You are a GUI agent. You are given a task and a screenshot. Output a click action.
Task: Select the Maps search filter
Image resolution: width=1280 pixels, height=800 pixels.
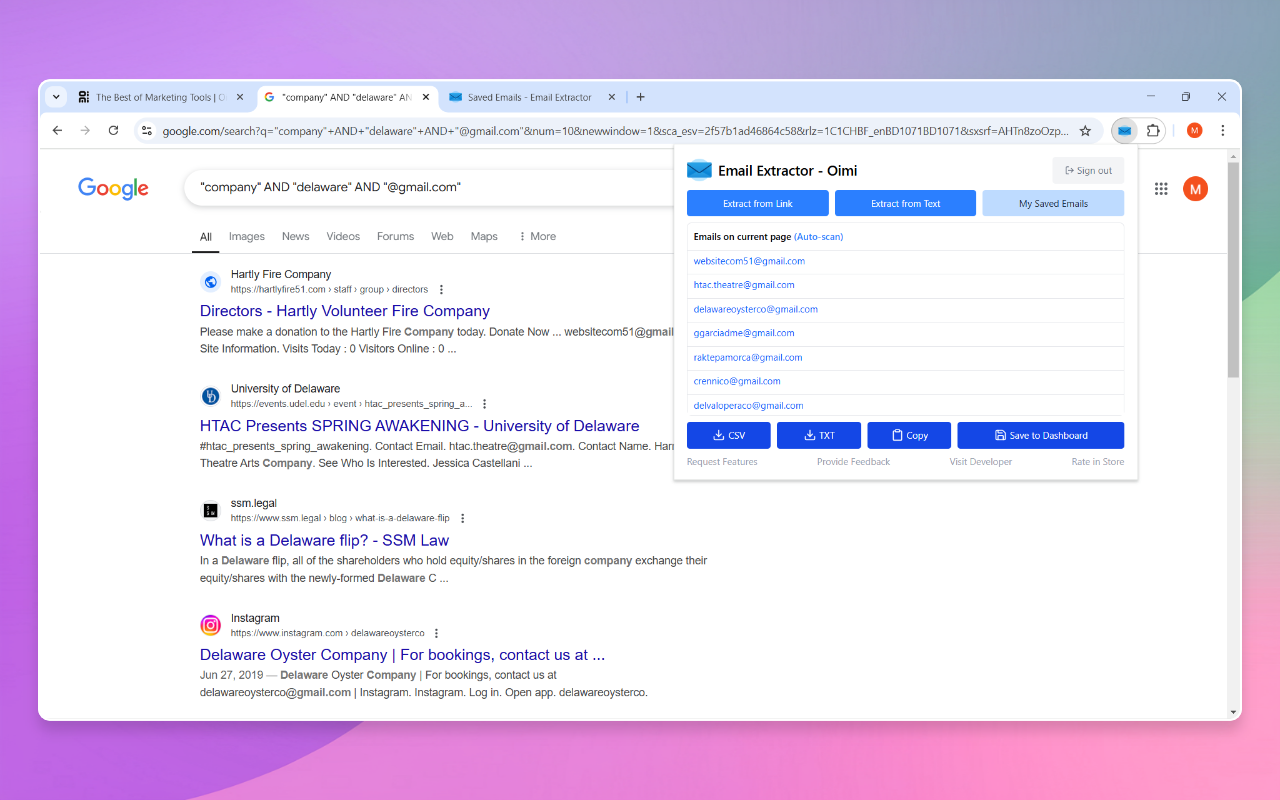coord(484,237)
